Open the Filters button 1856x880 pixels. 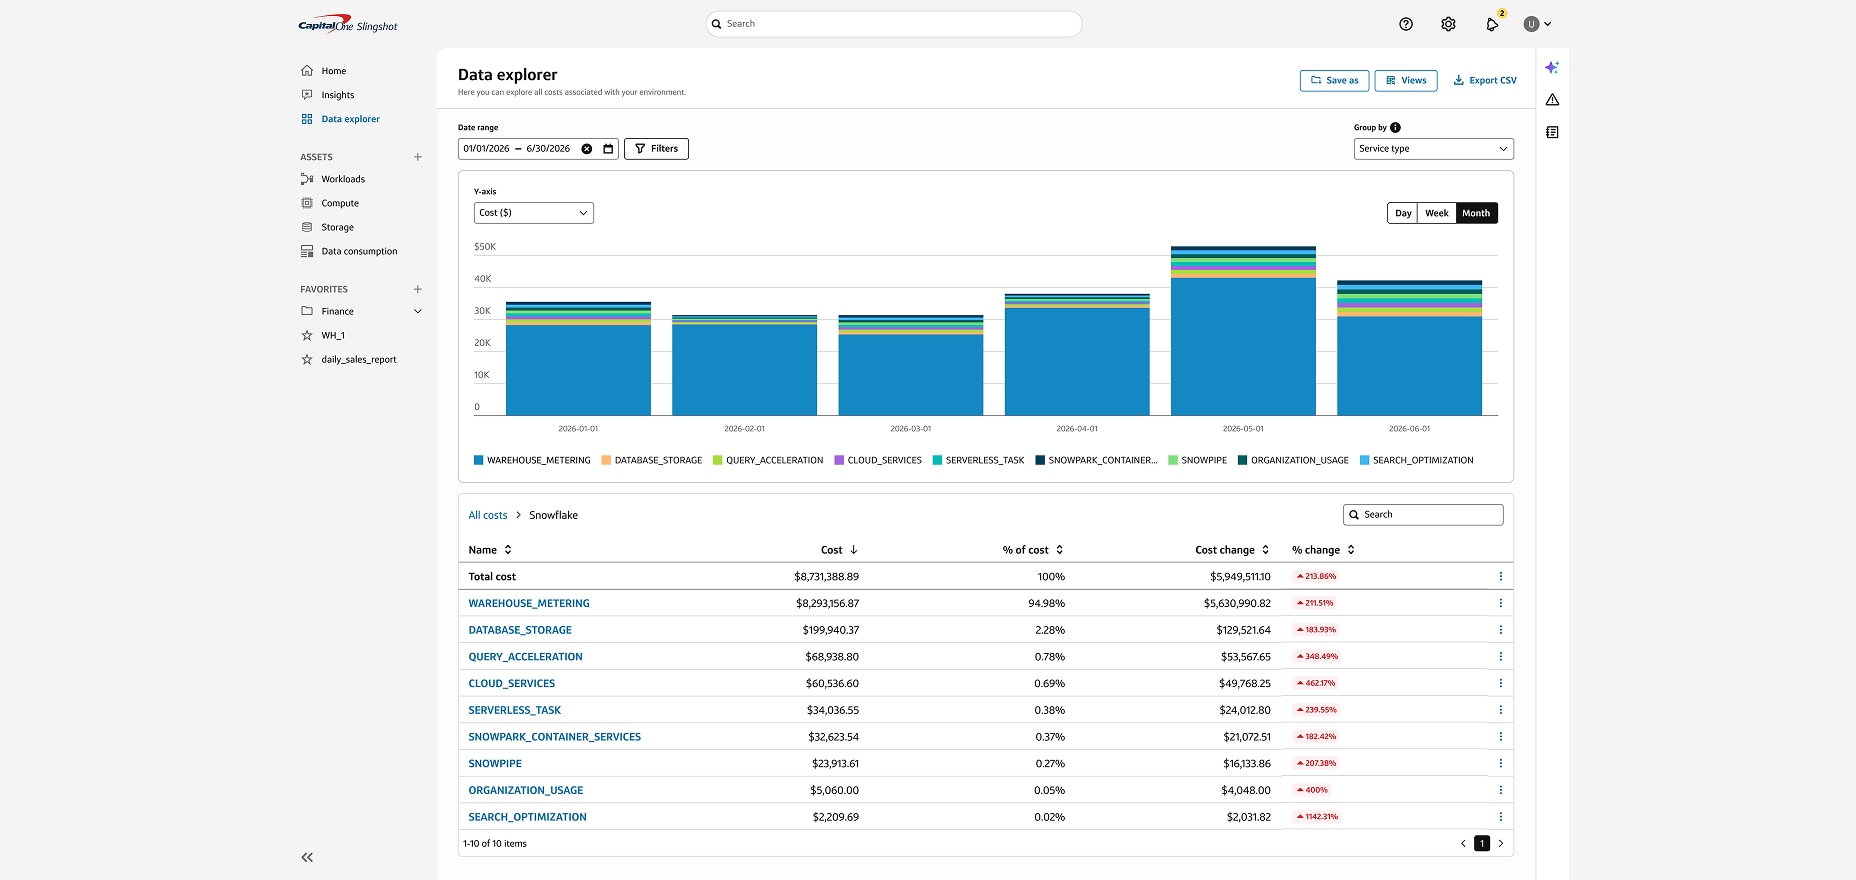(656, 149)
